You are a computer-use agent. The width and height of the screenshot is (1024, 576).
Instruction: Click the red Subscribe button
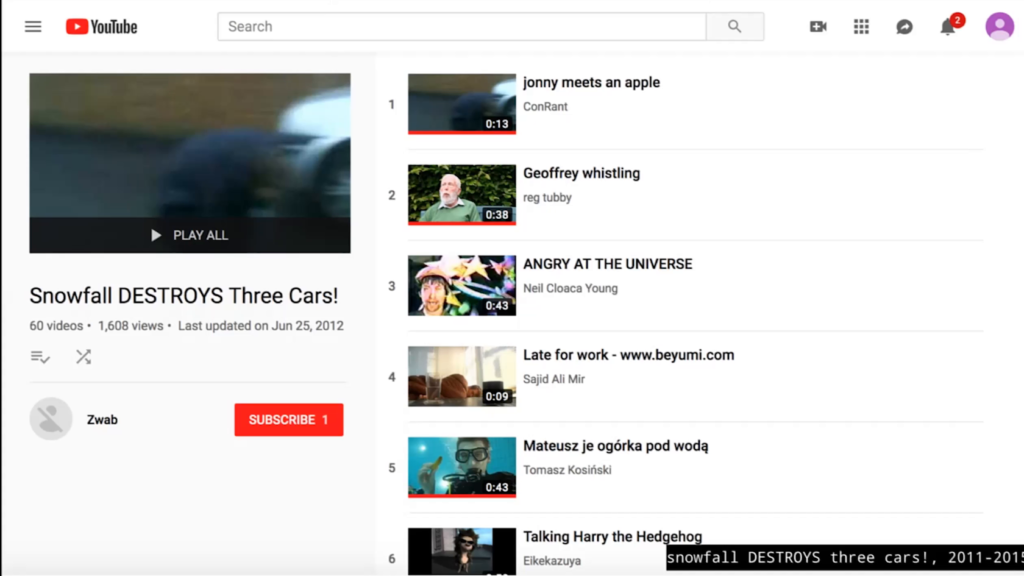(289, 419)
